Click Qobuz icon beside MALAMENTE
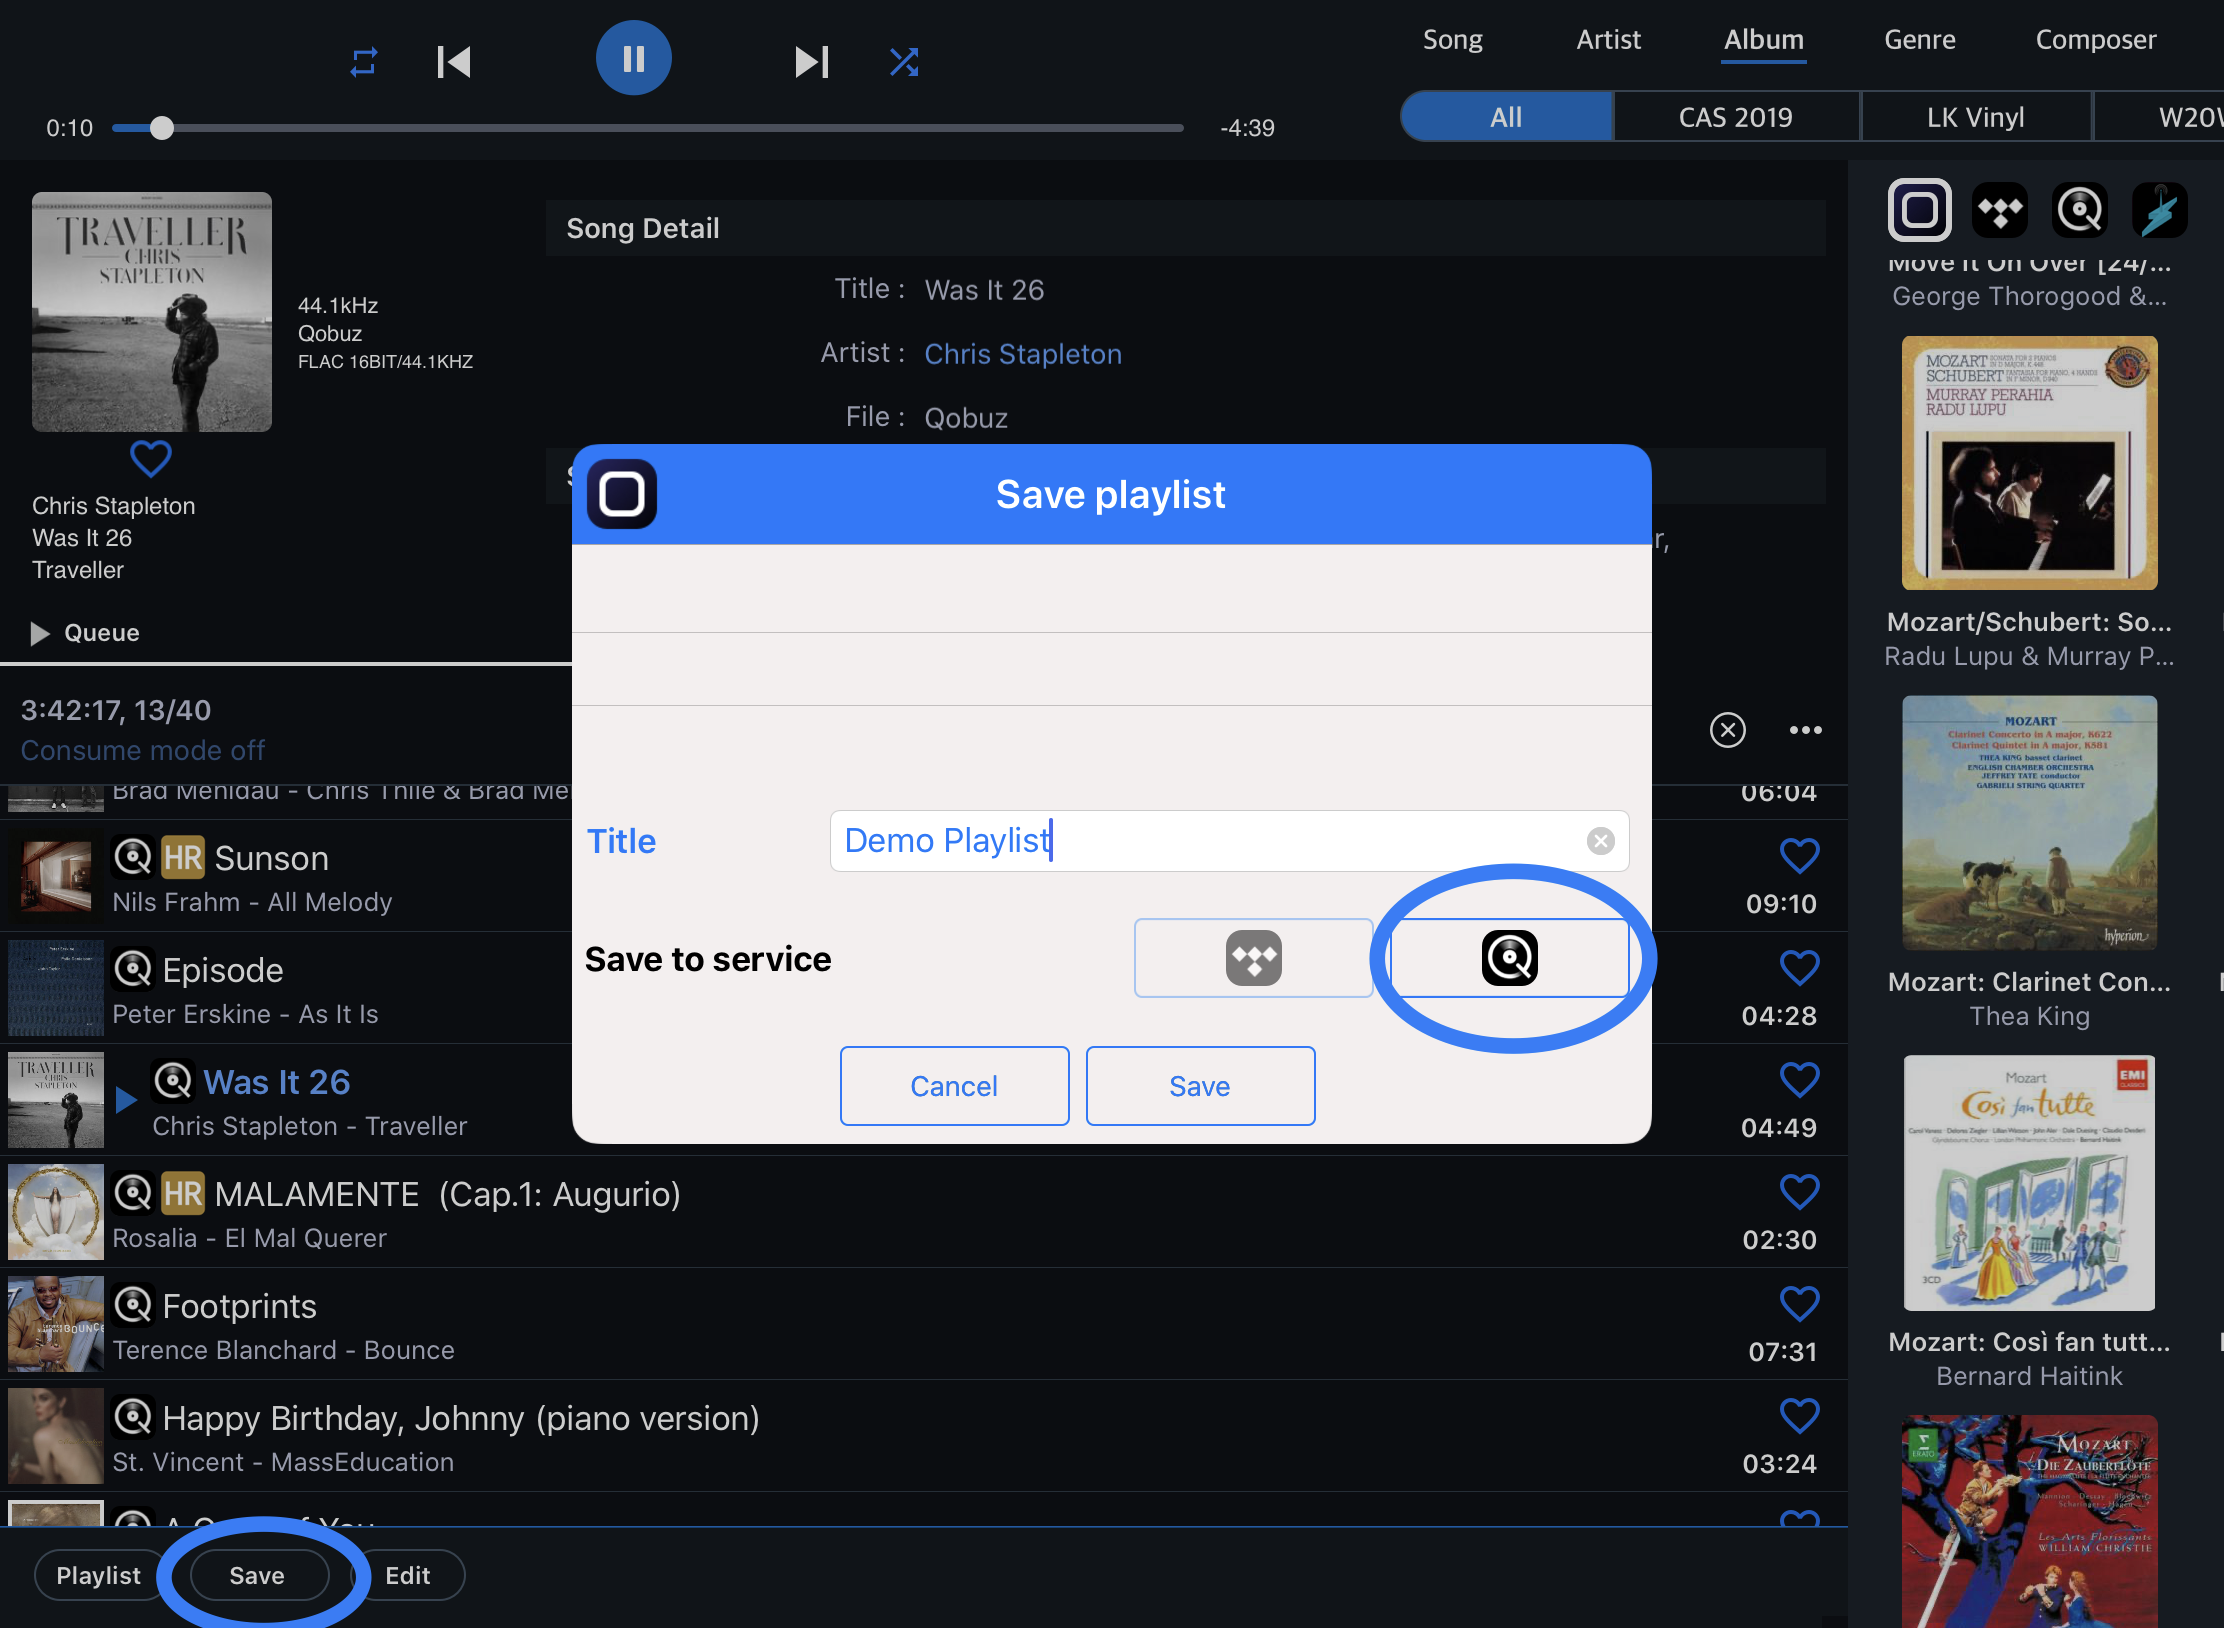This screenshot has width=2224, height=1628. tap(133, 1193)
